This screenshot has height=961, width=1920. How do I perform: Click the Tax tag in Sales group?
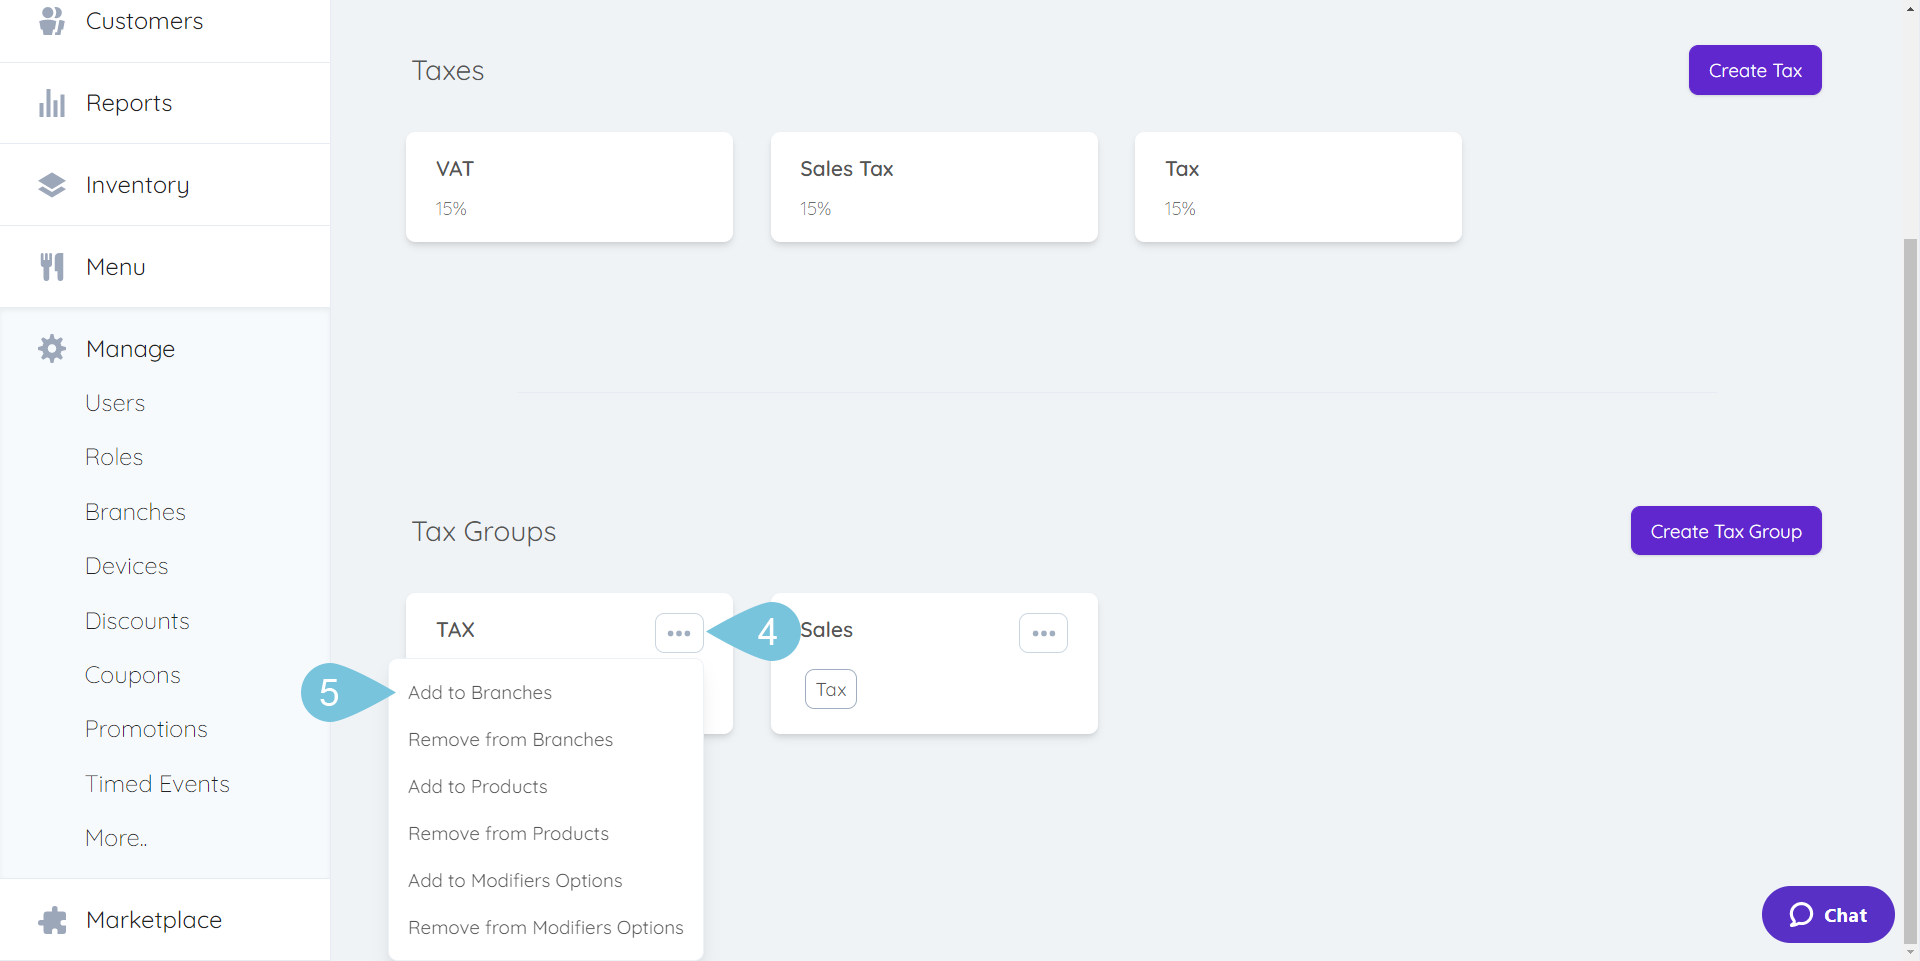coord(831,689)
